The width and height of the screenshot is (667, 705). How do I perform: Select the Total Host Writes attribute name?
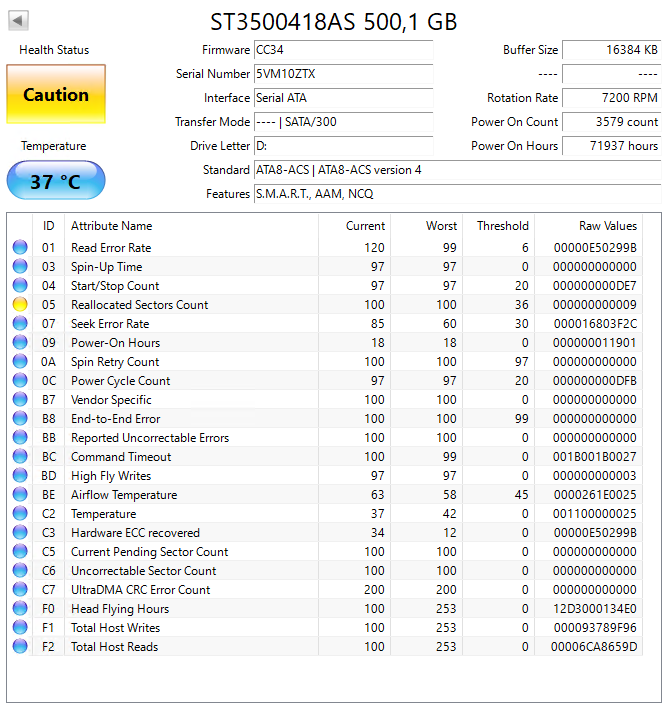(116, 628)
